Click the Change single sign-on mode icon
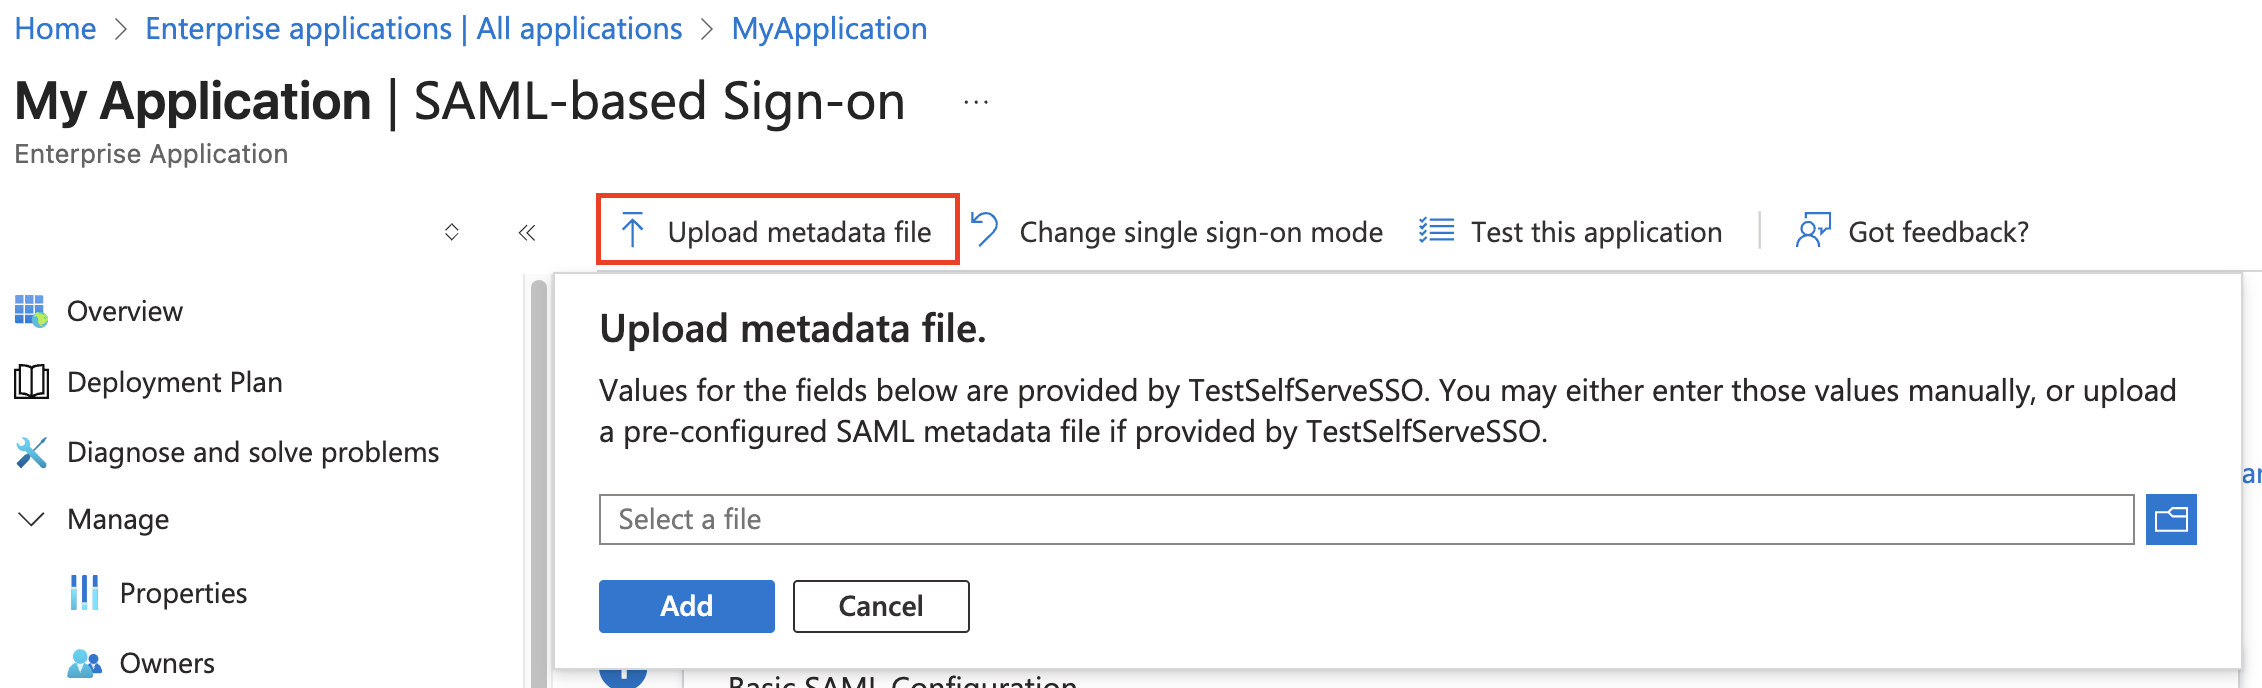Viewport: 2262px width, 688px height. (x=985, y=229)
